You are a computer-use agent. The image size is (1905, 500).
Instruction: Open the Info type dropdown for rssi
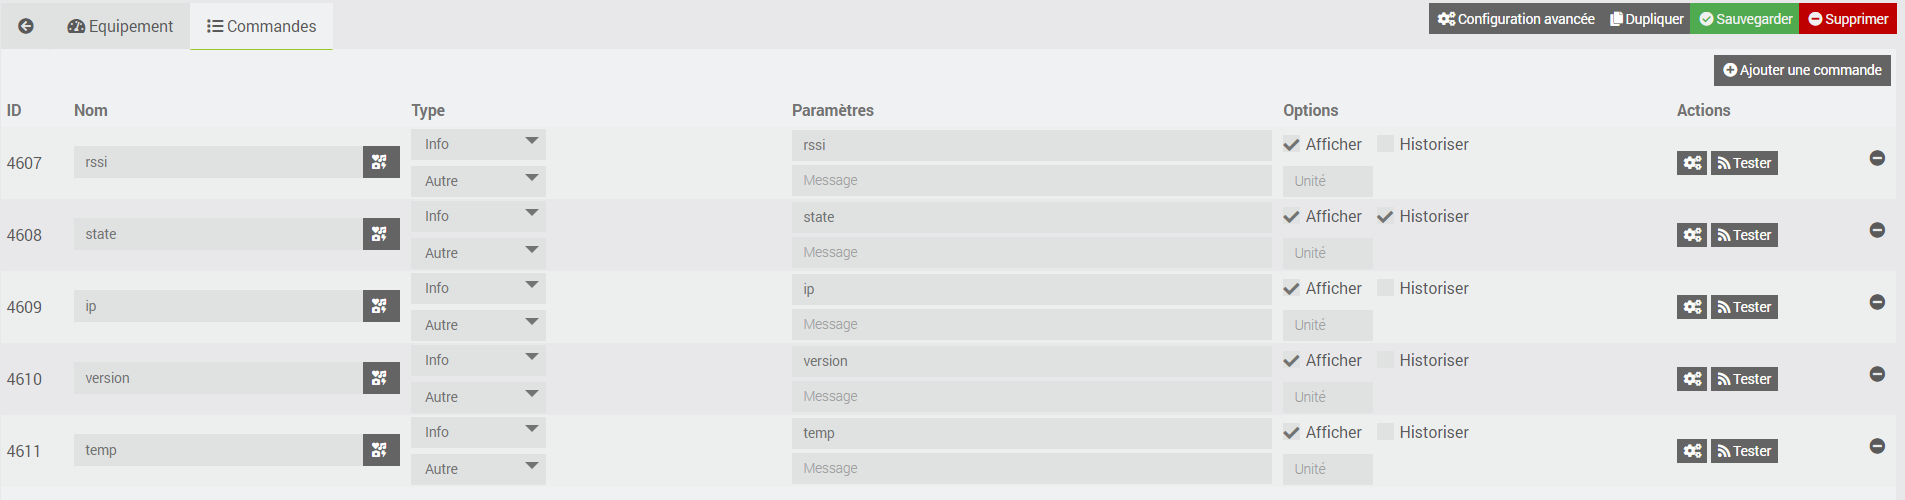click(x=478, y=144)
